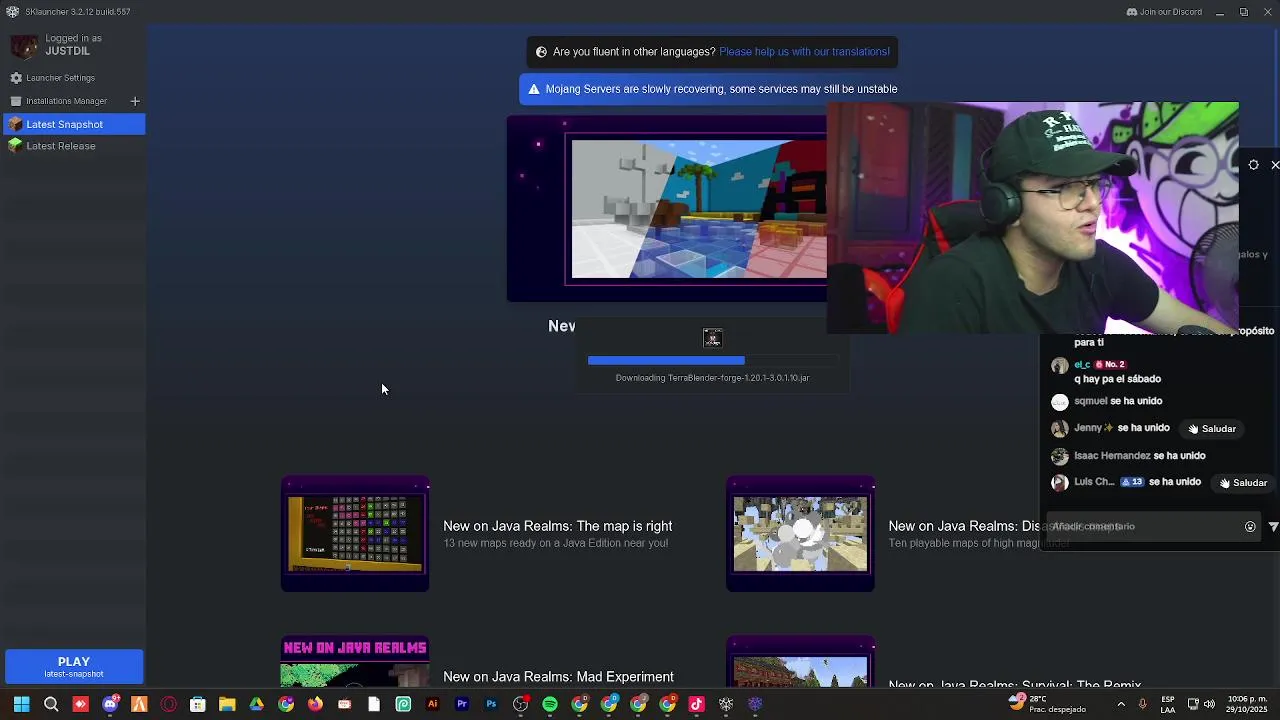Open emoji picker in chat box
This screenshot has height=720, width=1280.
(x=1250, y=527)
